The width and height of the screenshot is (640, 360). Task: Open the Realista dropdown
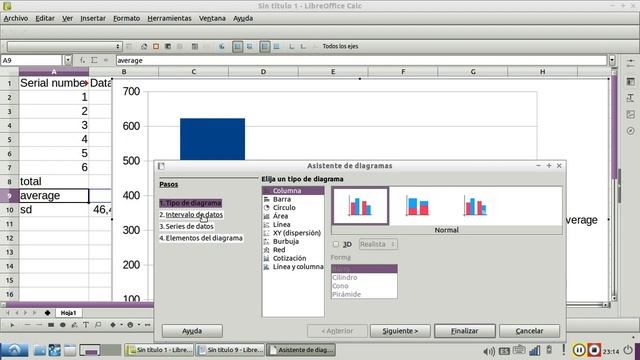tap(378, 244)
